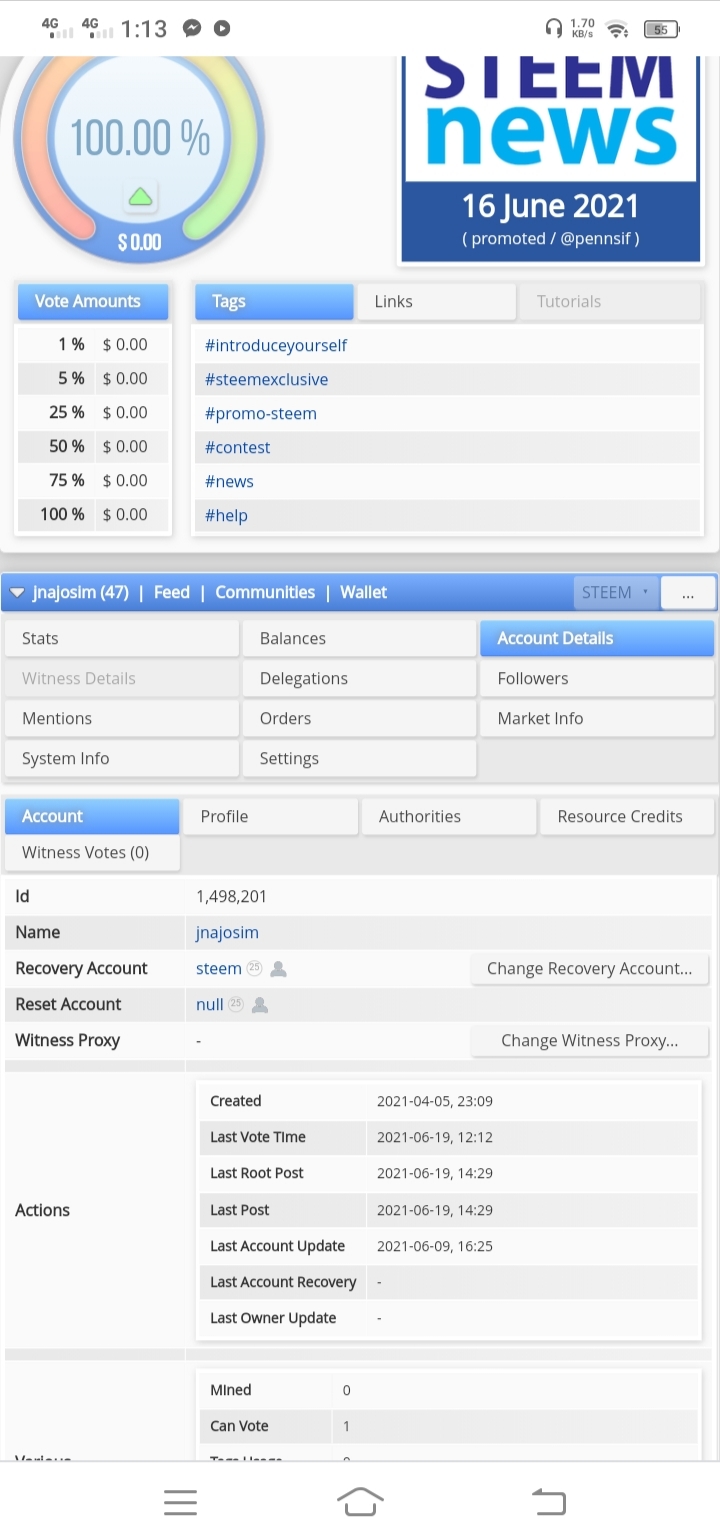
Task: Open the Balances section
Action: point(360,638)
